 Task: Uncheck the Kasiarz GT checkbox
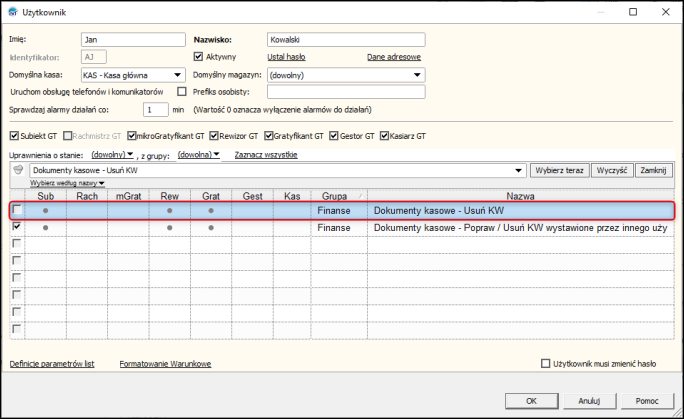tap(384, 136)
